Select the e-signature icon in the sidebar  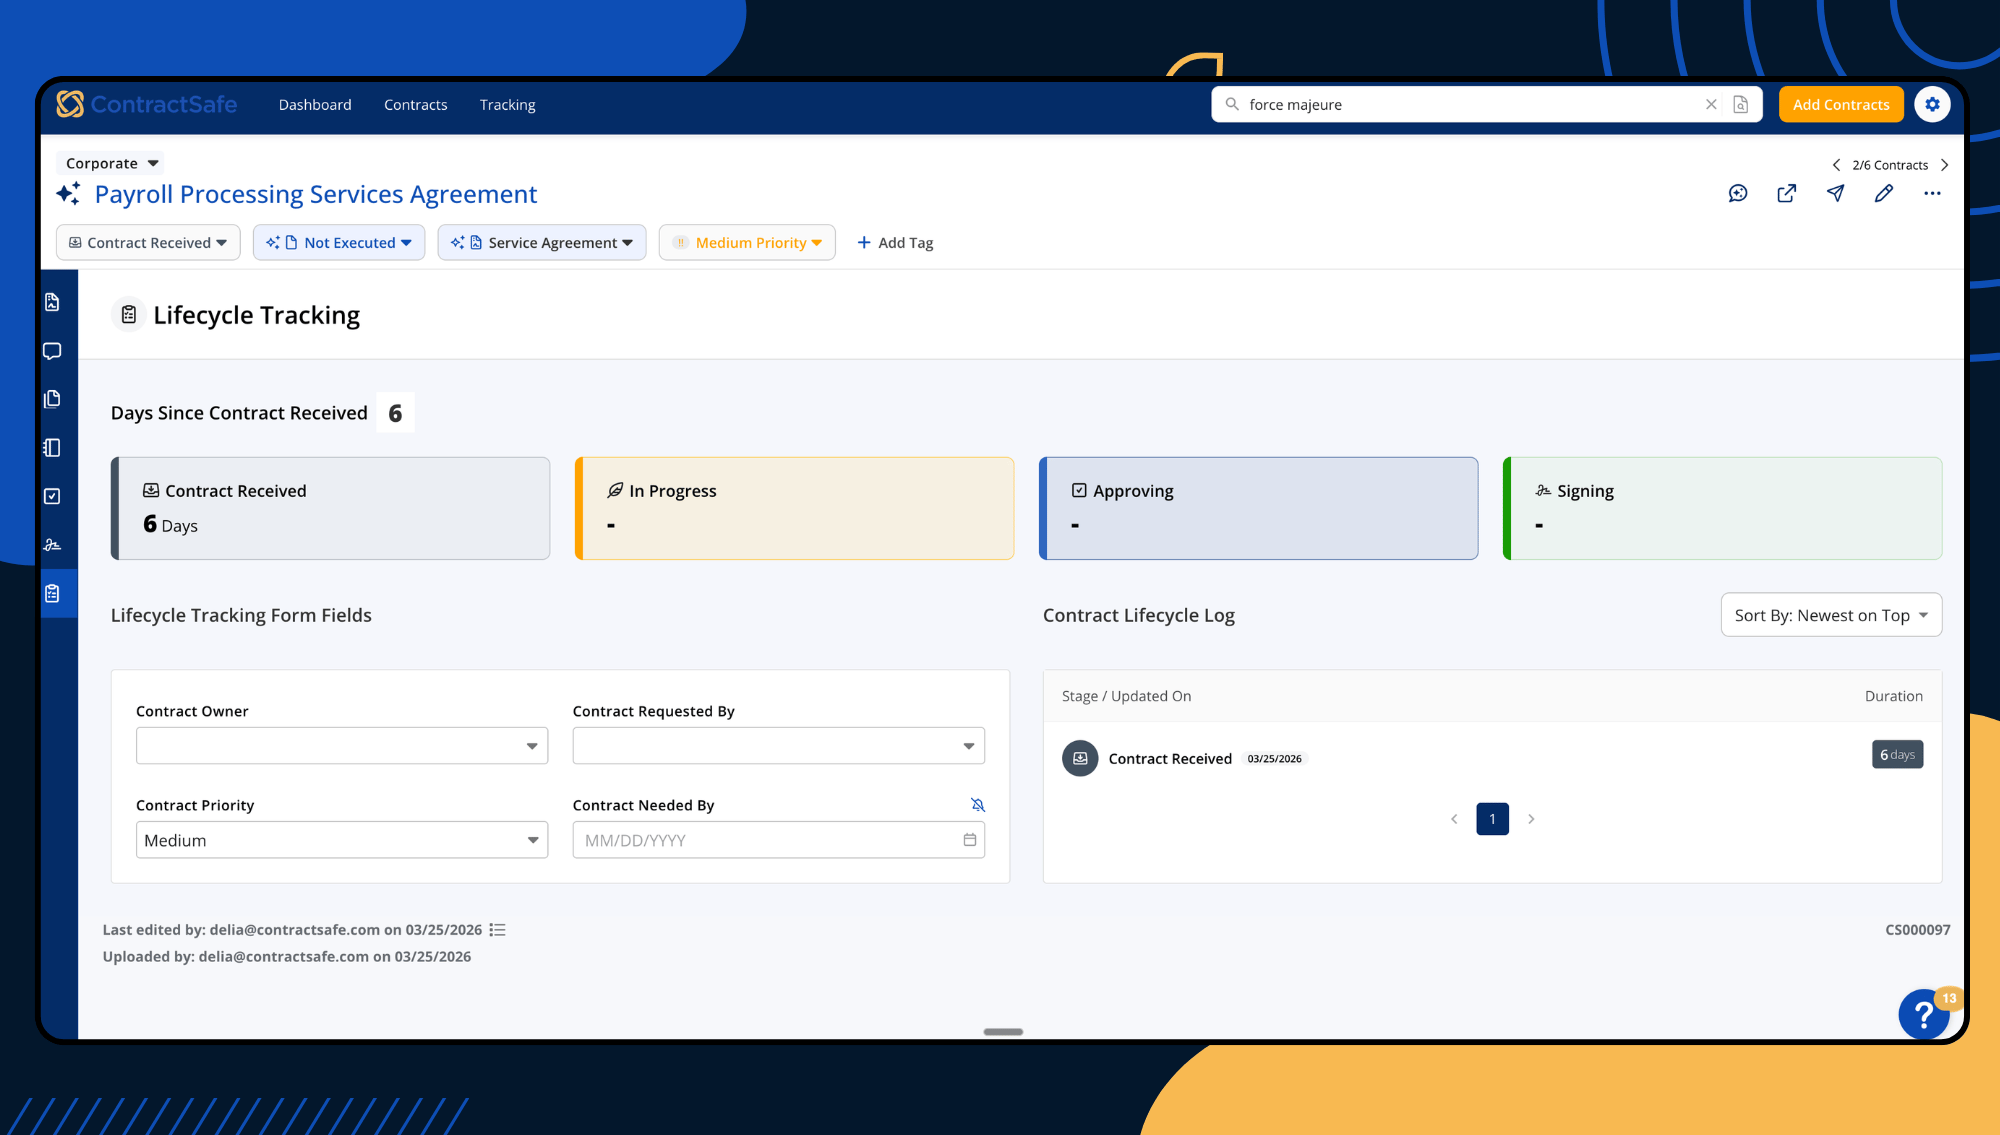(52, 544)
